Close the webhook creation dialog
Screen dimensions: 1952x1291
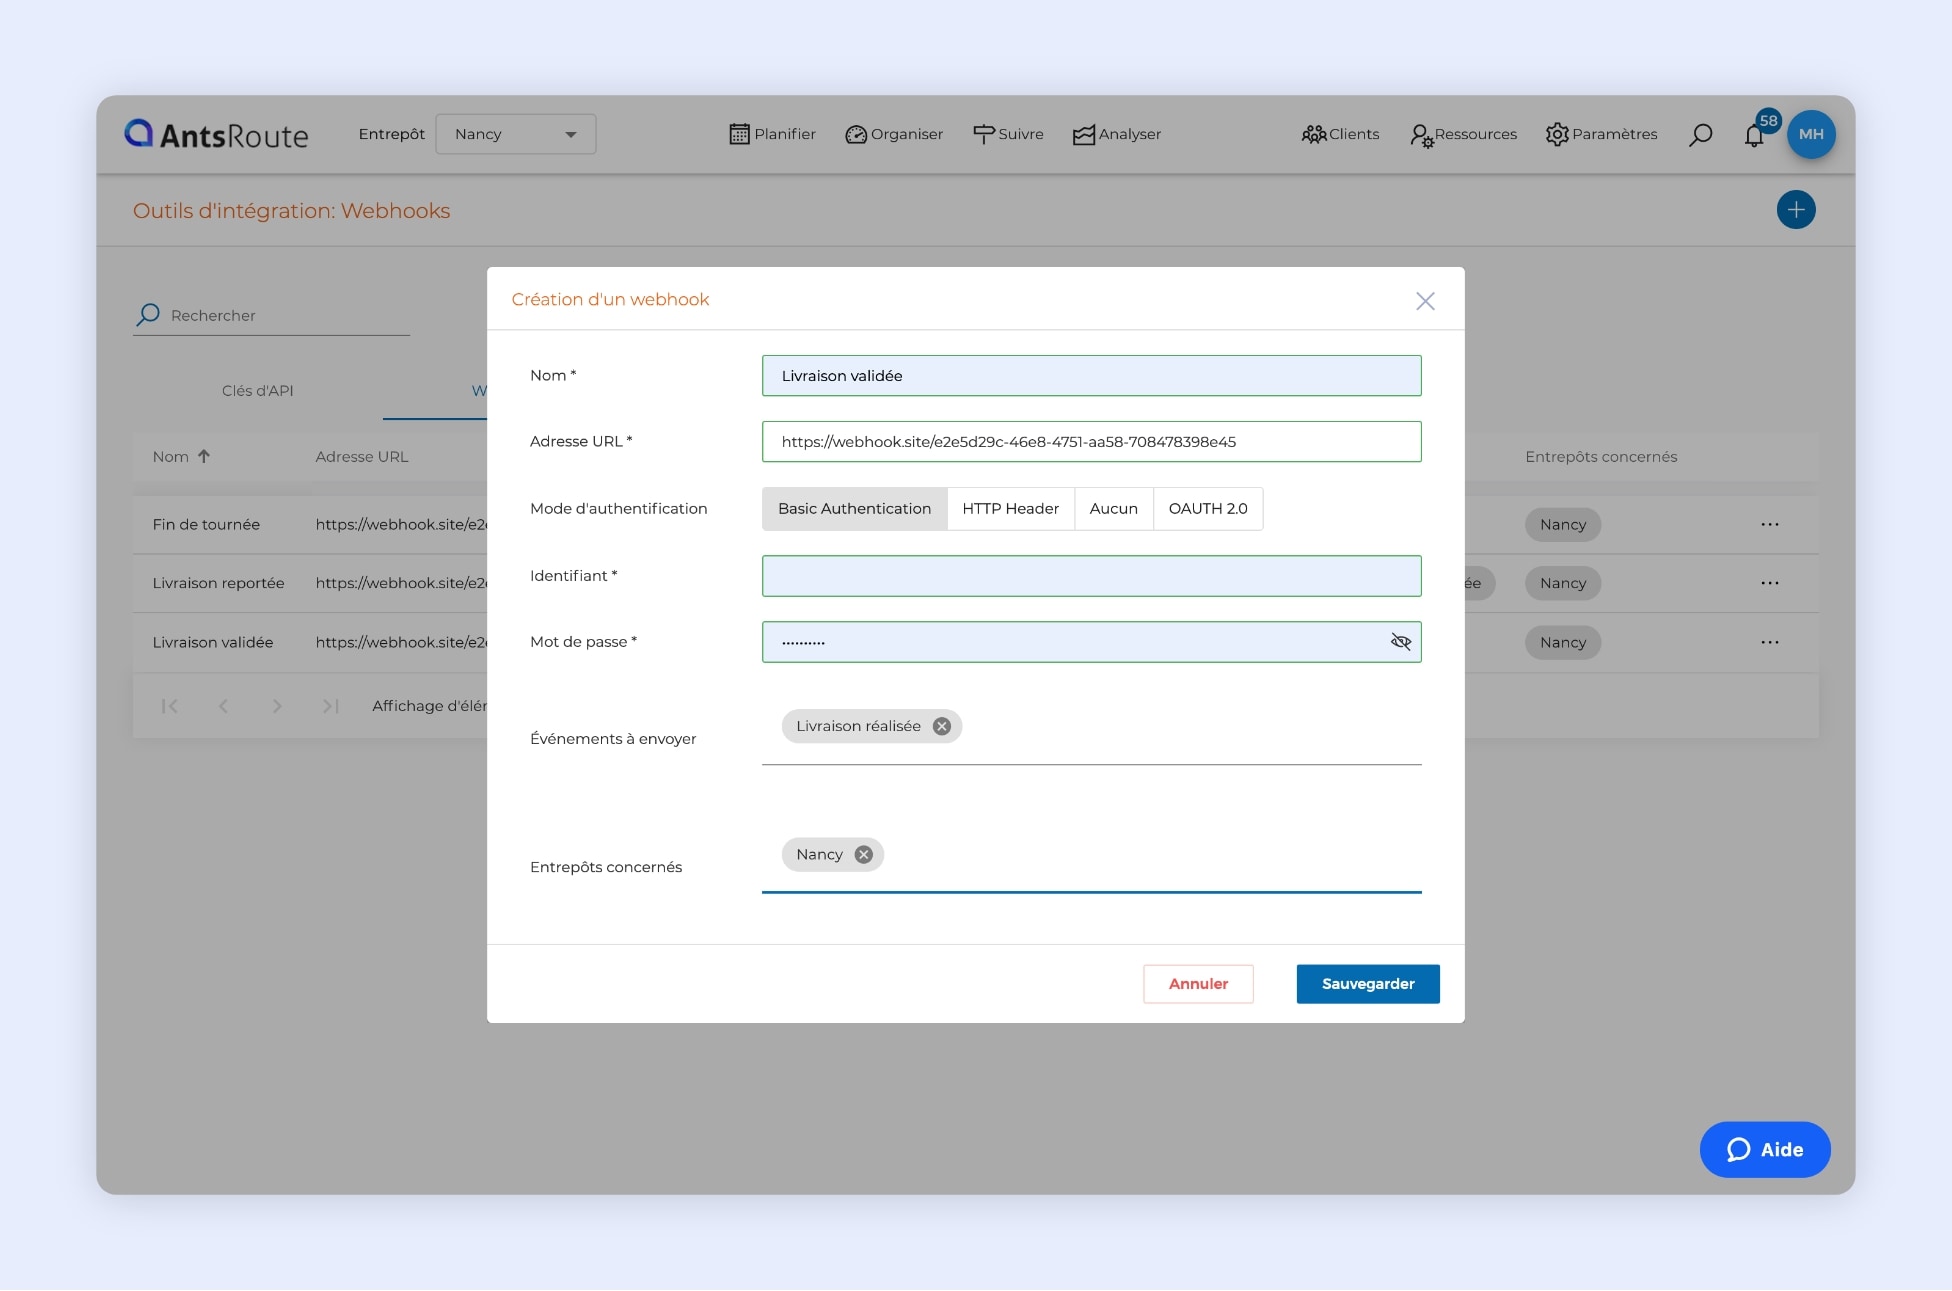pos(1425,301)
